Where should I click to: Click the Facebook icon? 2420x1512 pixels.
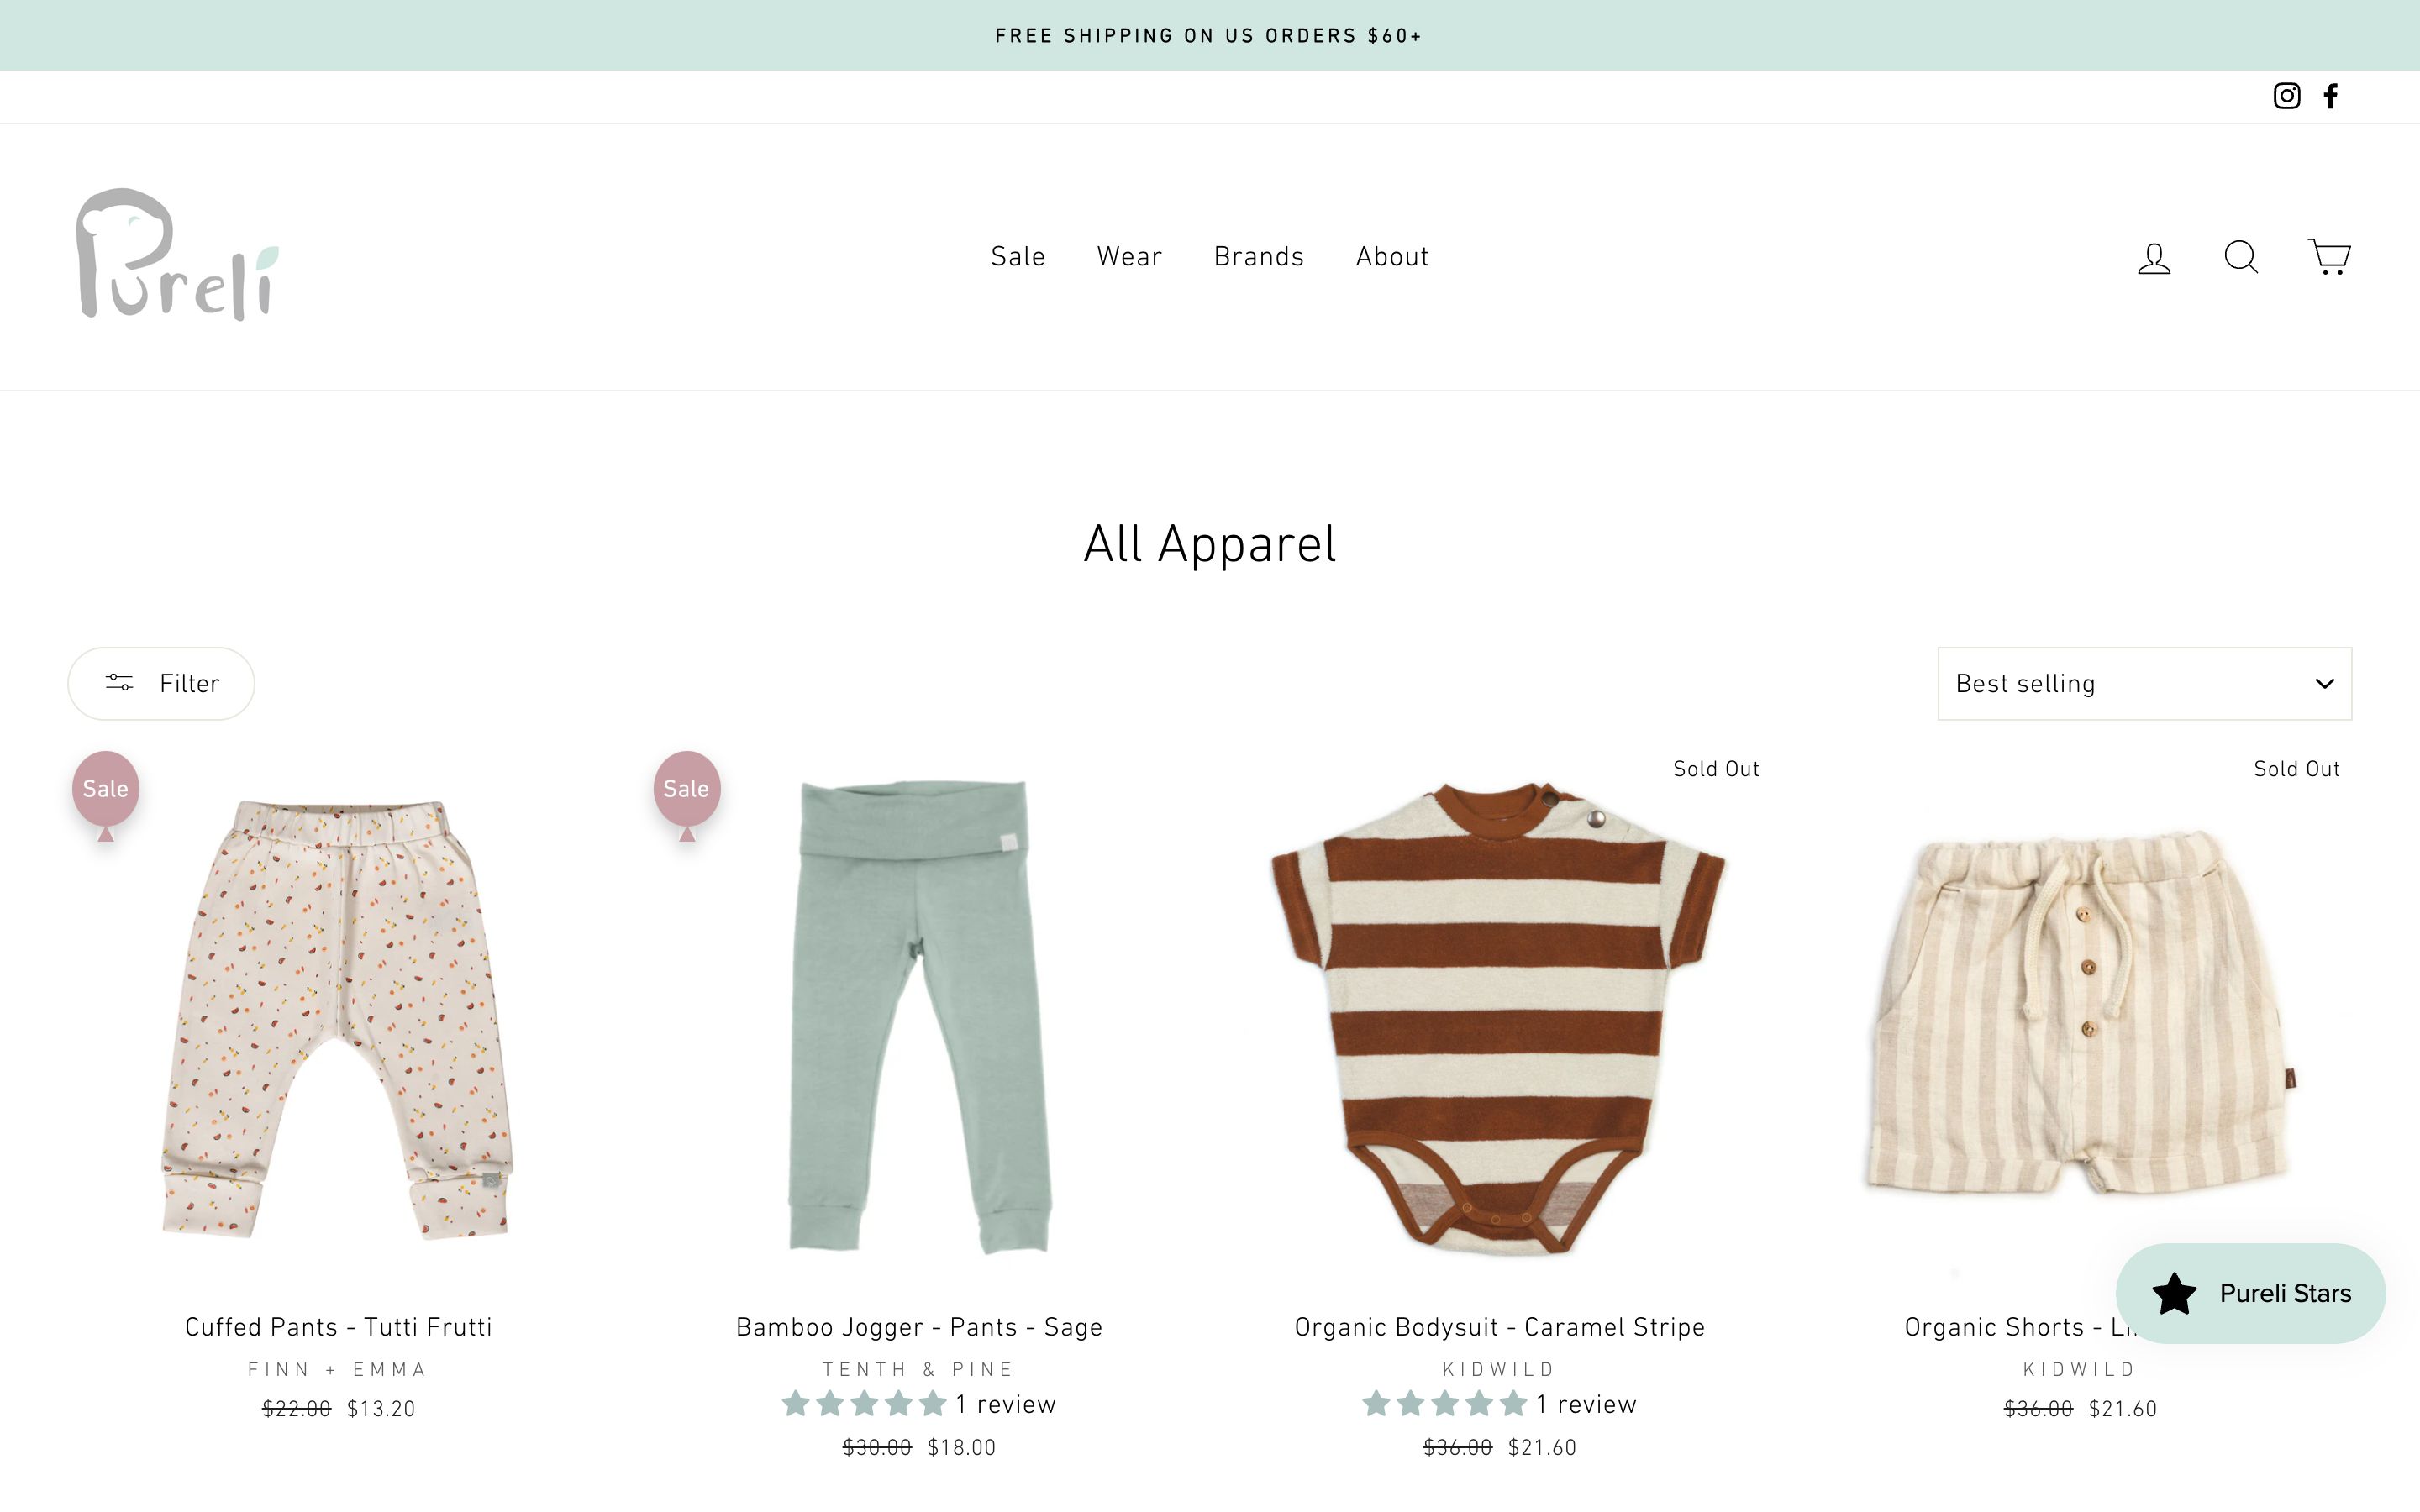[x=2333, y=96]
